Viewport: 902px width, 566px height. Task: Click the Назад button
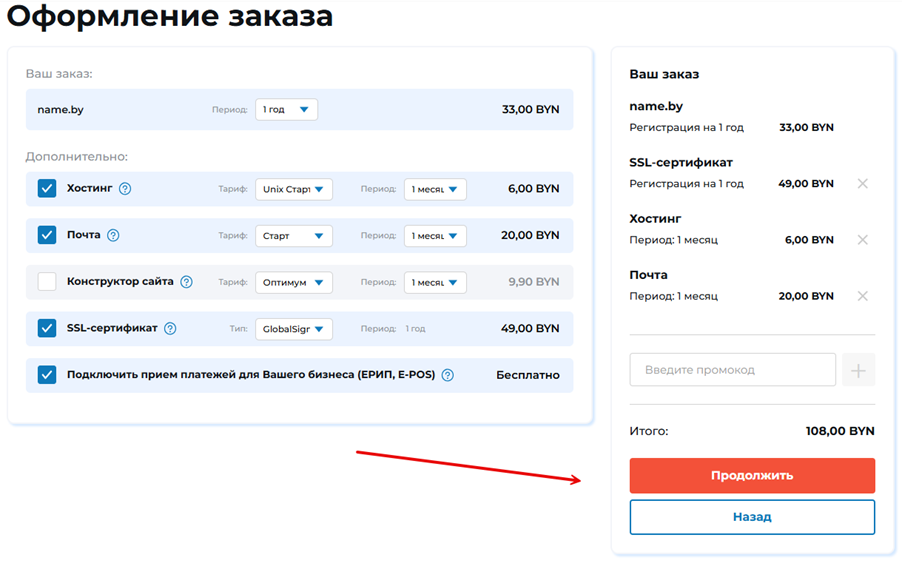pyautogui.click(x=752, y=517)
